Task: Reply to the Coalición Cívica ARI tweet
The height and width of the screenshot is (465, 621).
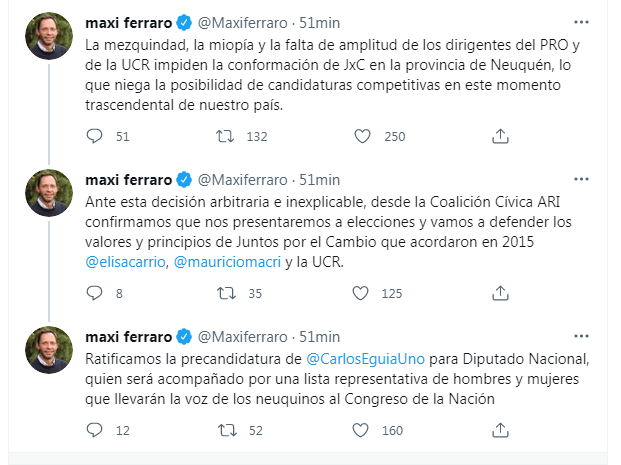Action: coord(94,293)
